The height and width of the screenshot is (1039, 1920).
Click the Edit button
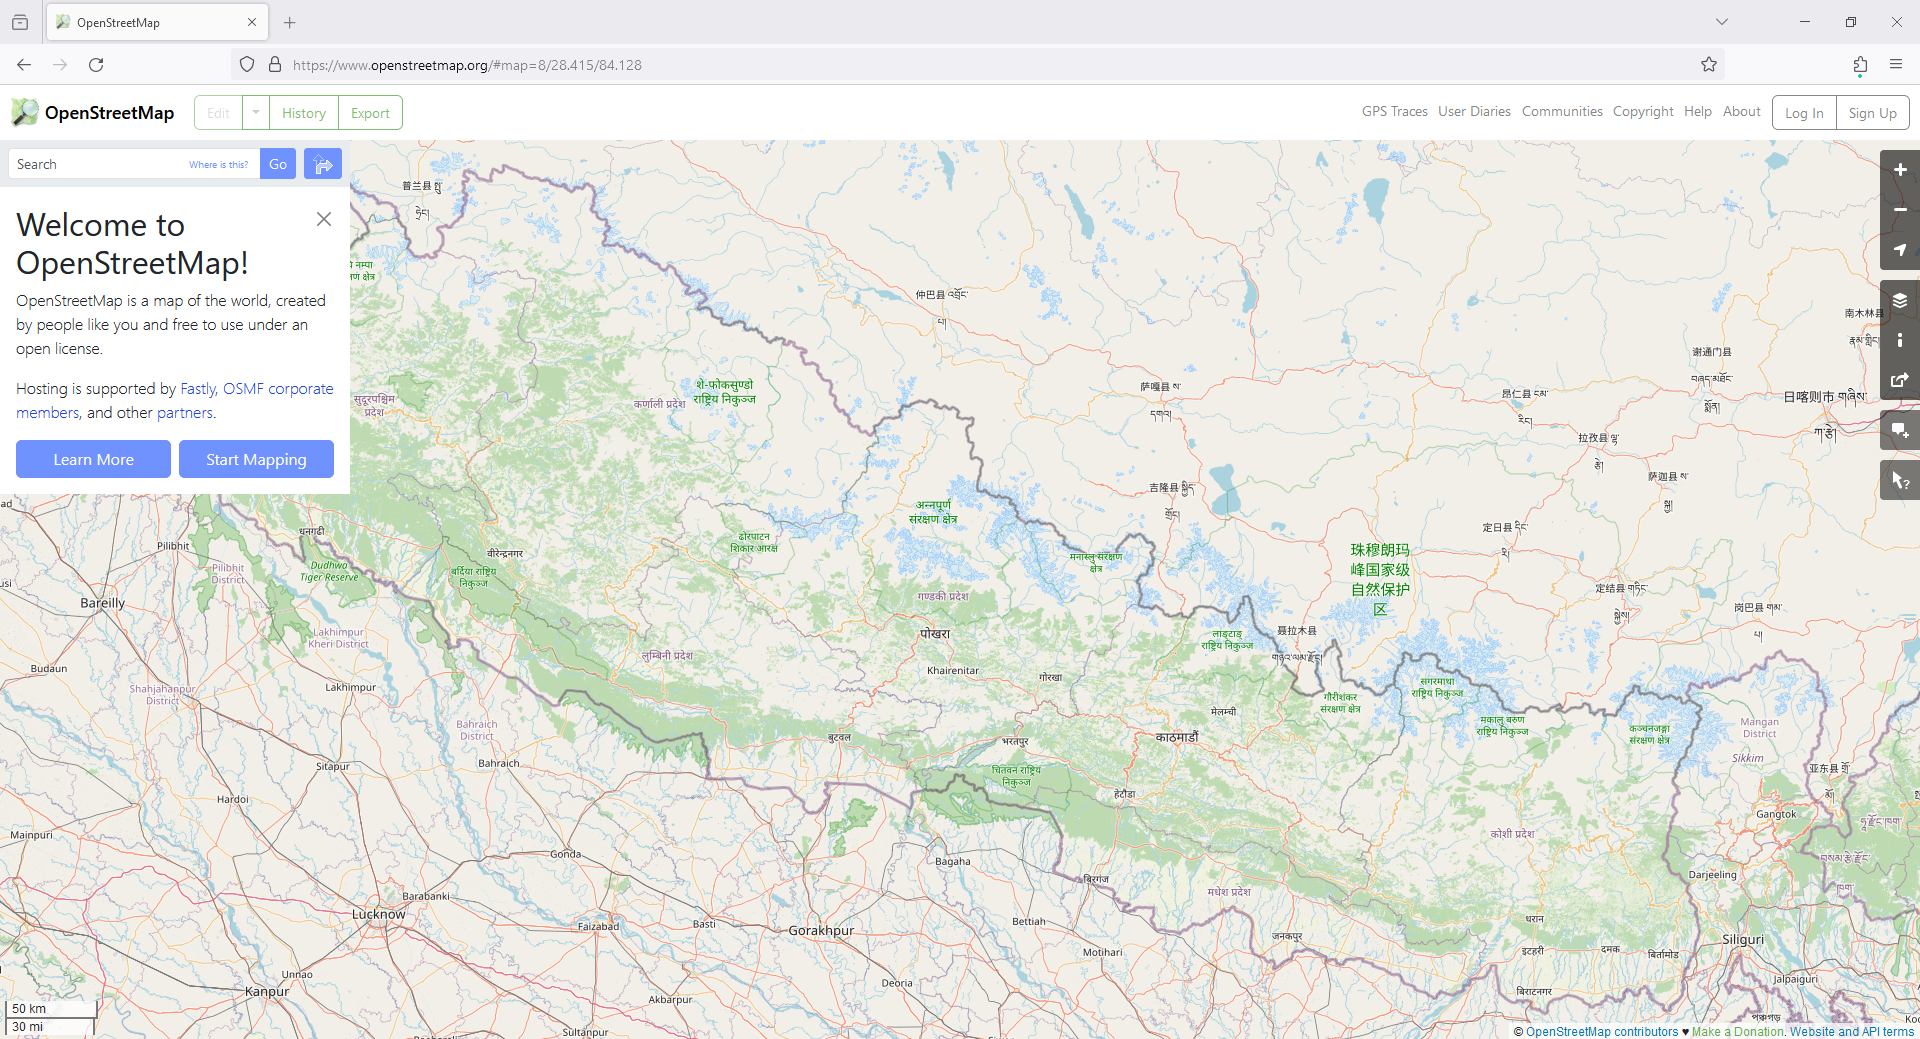(x=218, y=113)
